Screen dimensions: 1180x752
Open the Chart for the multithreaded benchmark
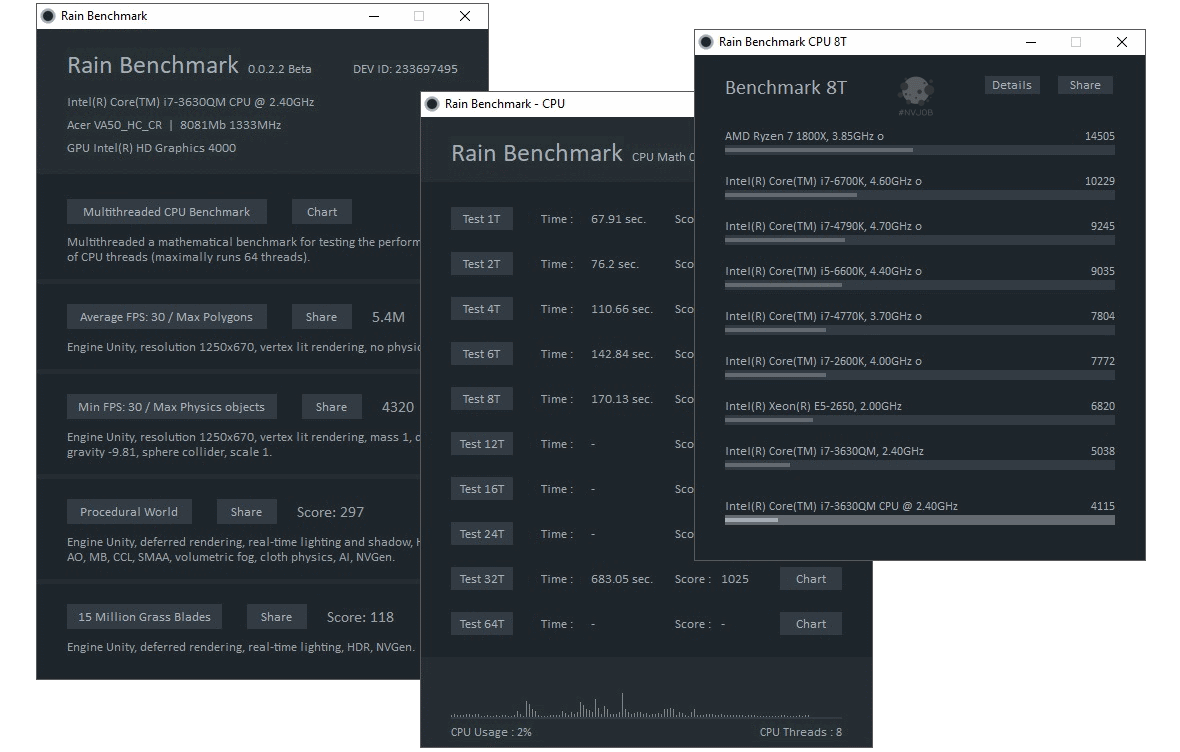click(x=321, y=211)
